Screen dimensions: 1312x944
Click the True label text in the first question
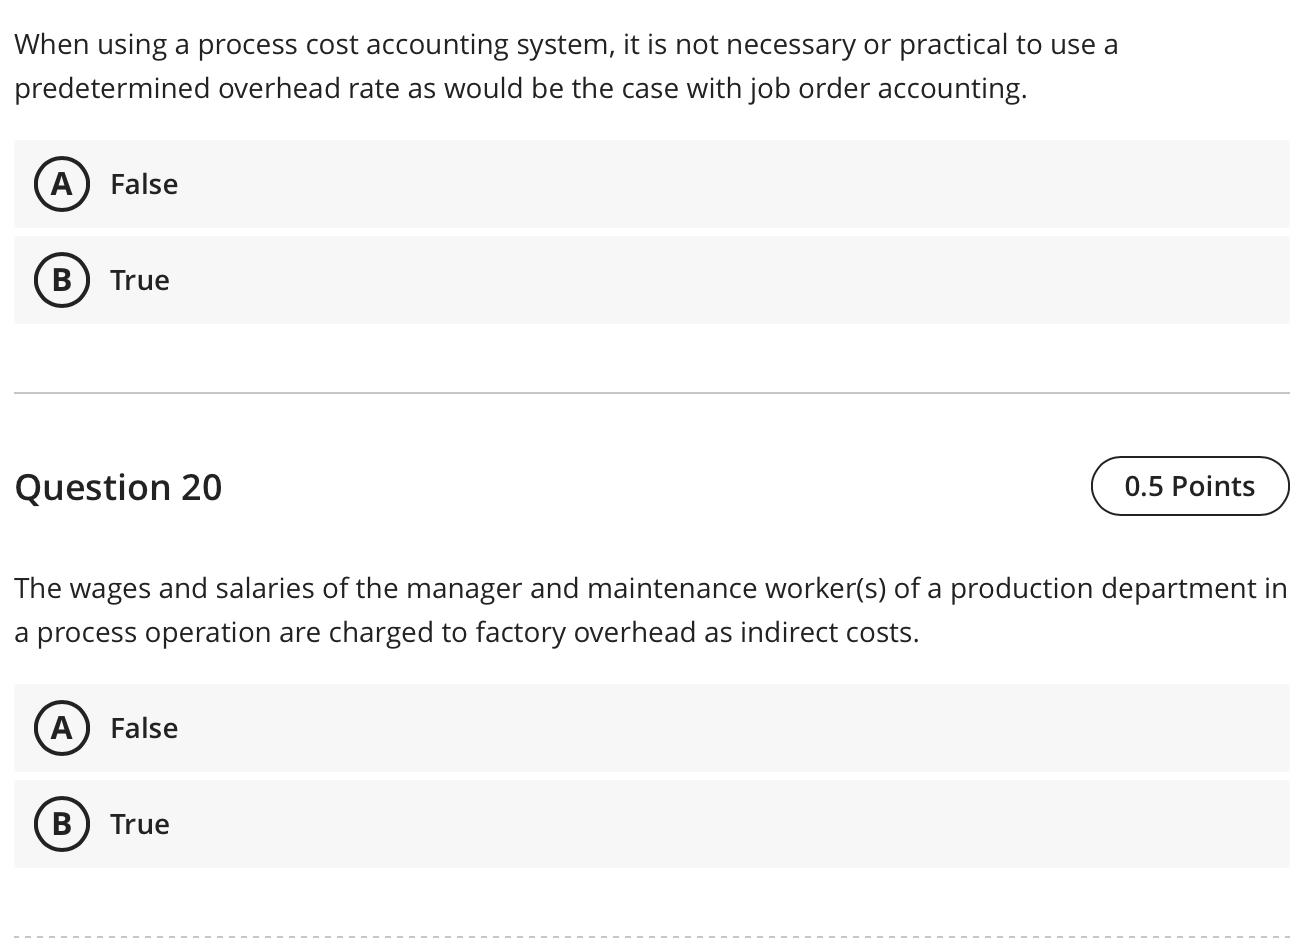tap(139, 280)
